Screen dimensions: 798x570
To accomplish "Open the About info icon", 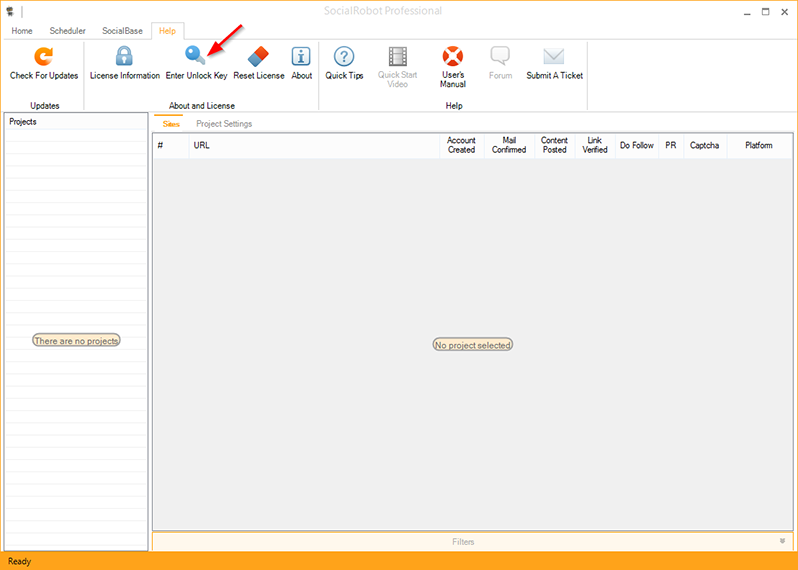I will coord(301,56).
